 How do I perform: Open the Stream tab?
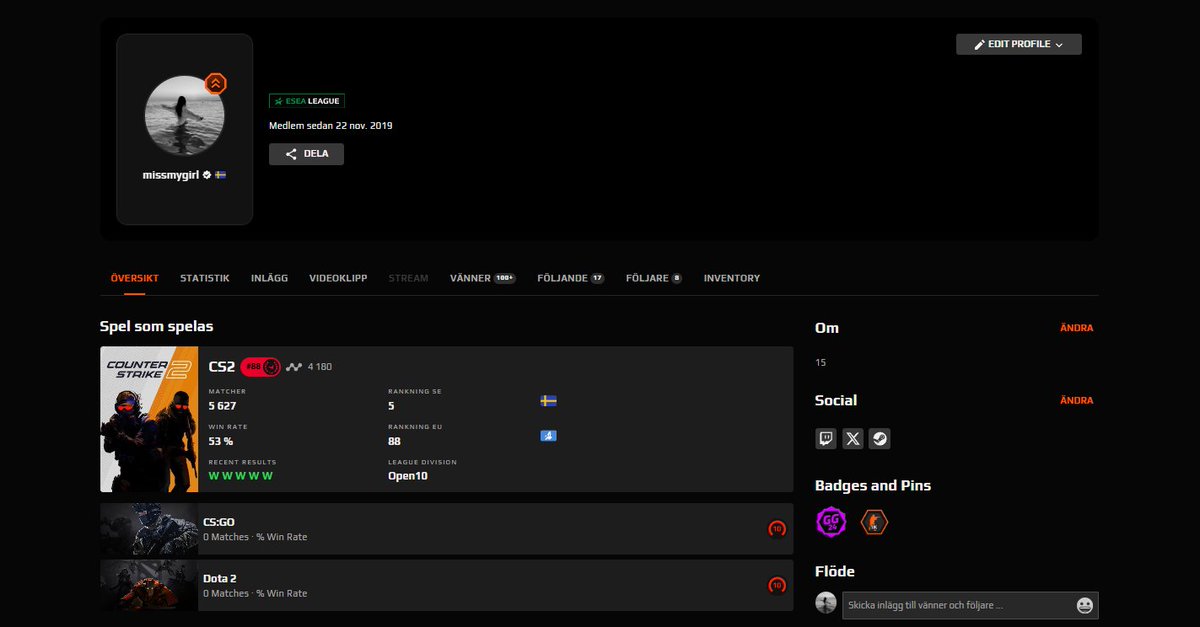408,278
